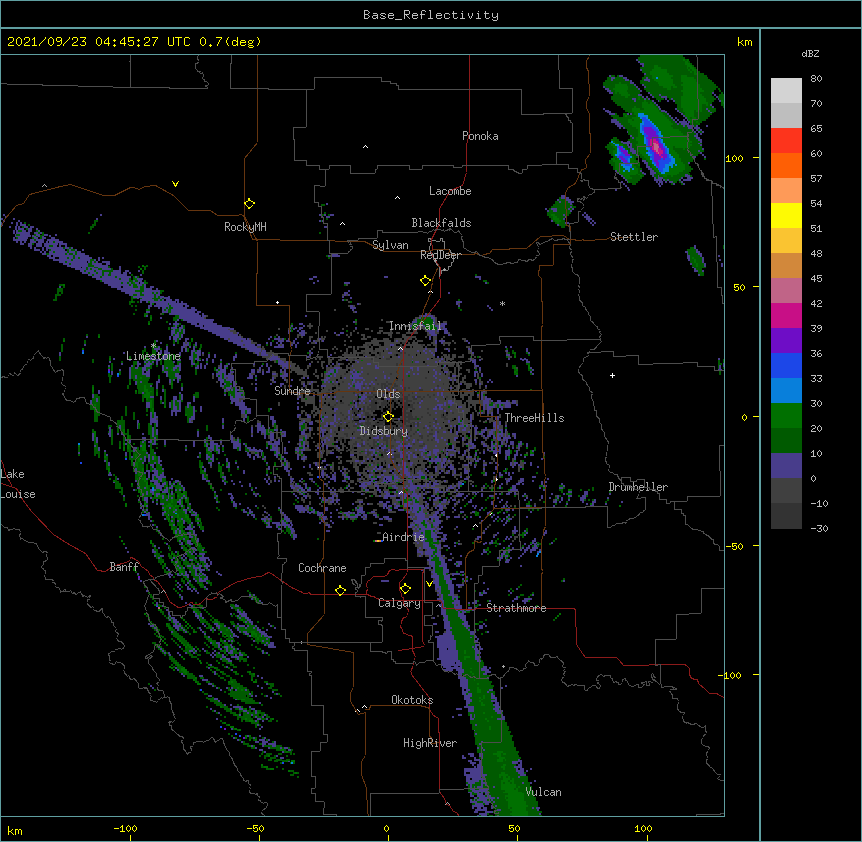Click the HighRiver label
The width and height of the screenshot is (862, 842).
point(430,743)
